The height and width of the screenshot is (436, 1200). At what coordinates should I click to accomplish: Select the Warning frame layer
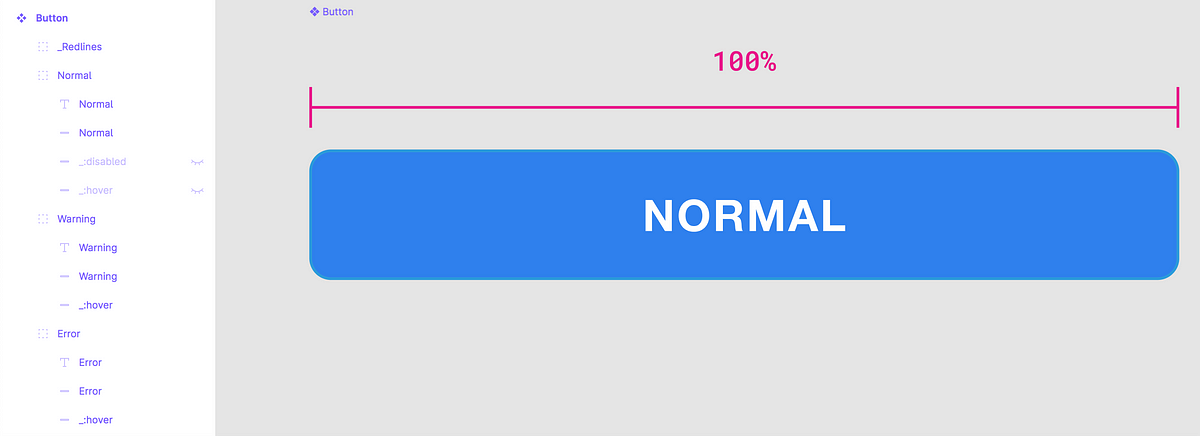[107, 219]
